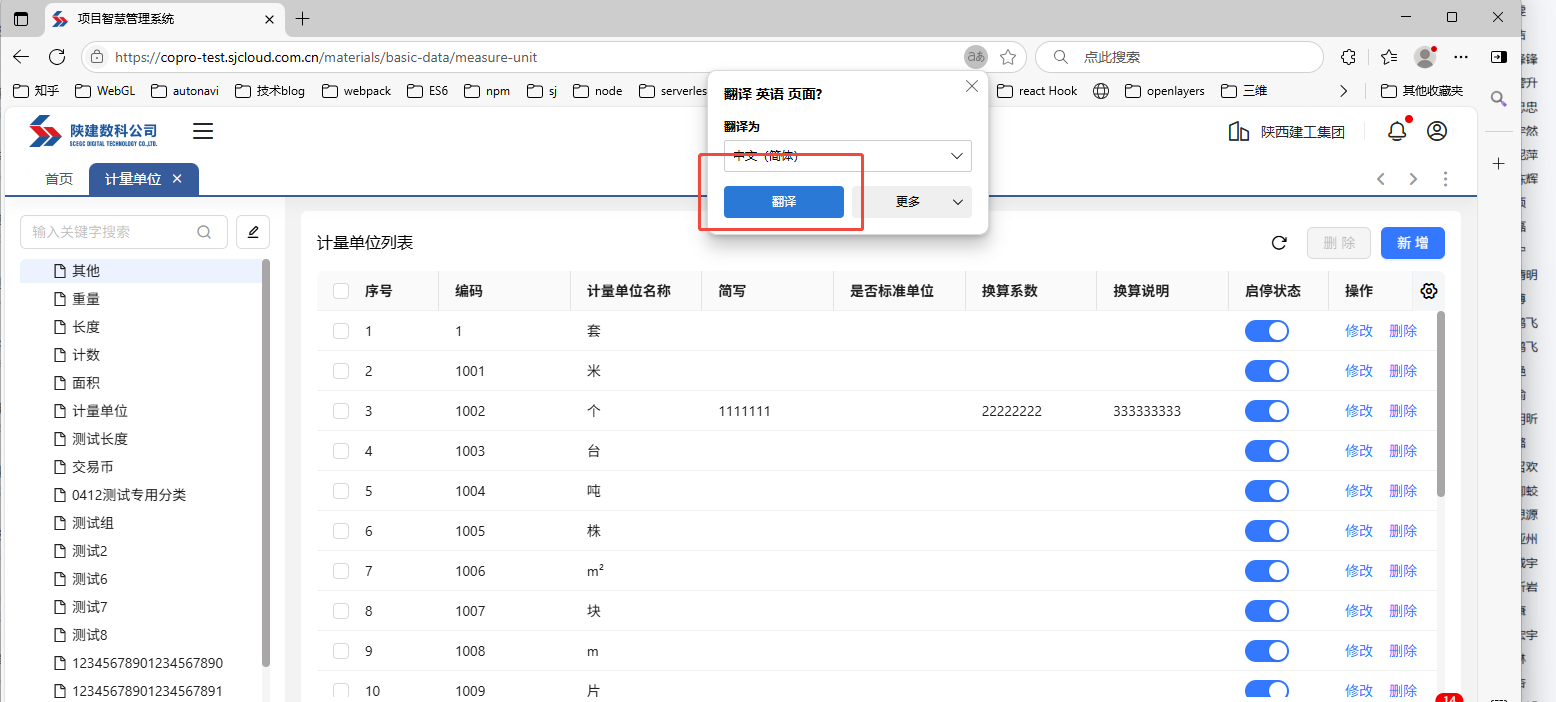The height and width of the screenshot is (702, 1556).
Task: Click the translate icon in address bar
Action: coord(975,57)
